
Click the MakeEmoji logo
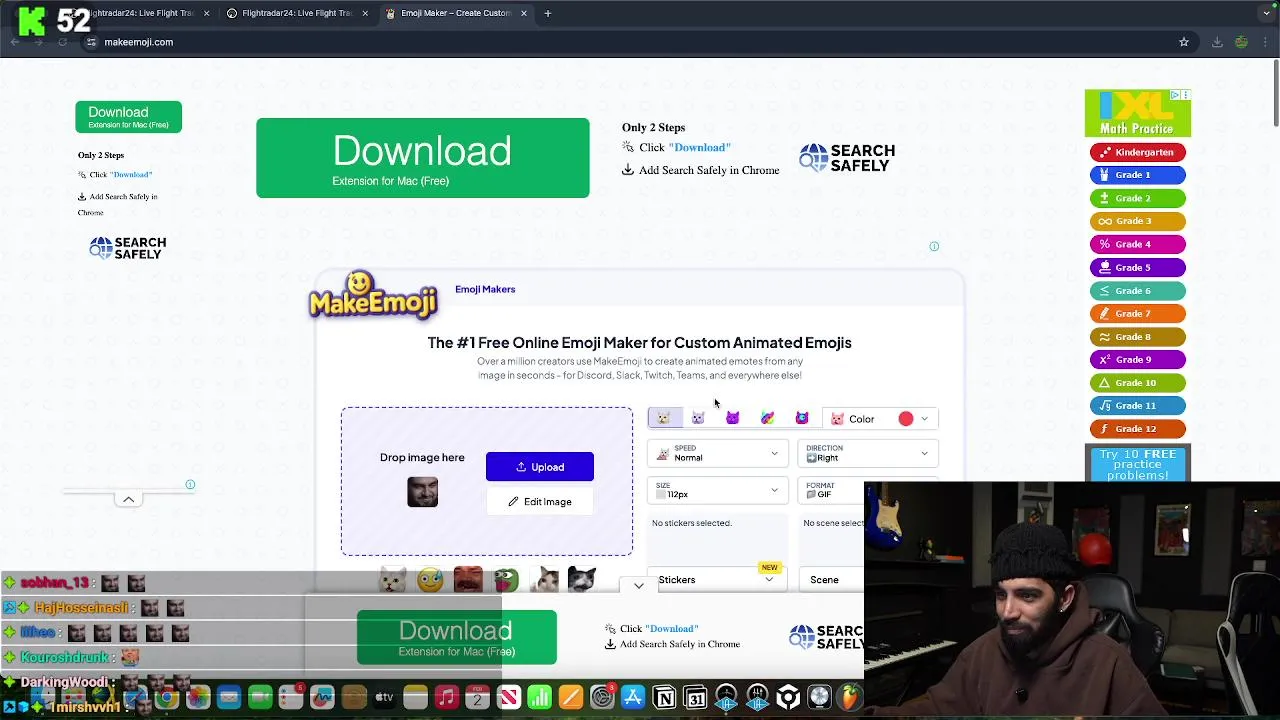(373, 295)
